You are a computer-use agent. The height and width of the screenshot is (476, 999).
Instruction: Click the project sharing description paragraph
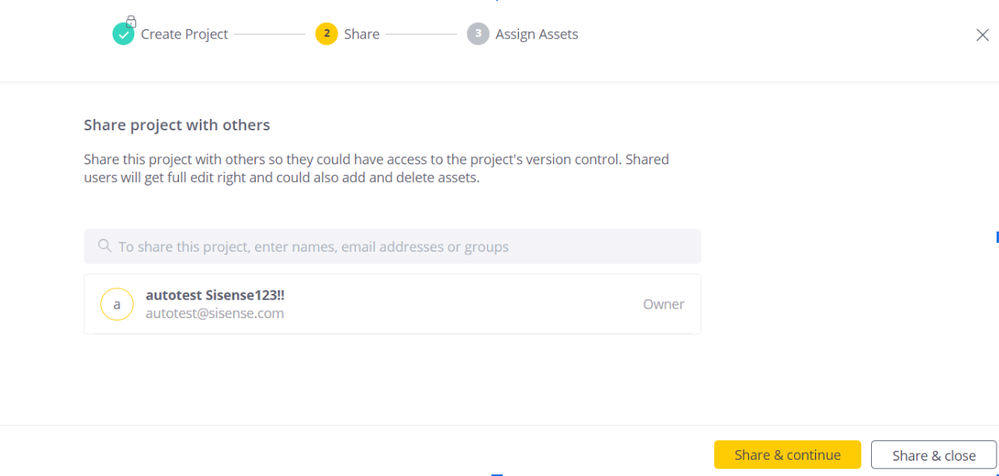pos(376,168)
